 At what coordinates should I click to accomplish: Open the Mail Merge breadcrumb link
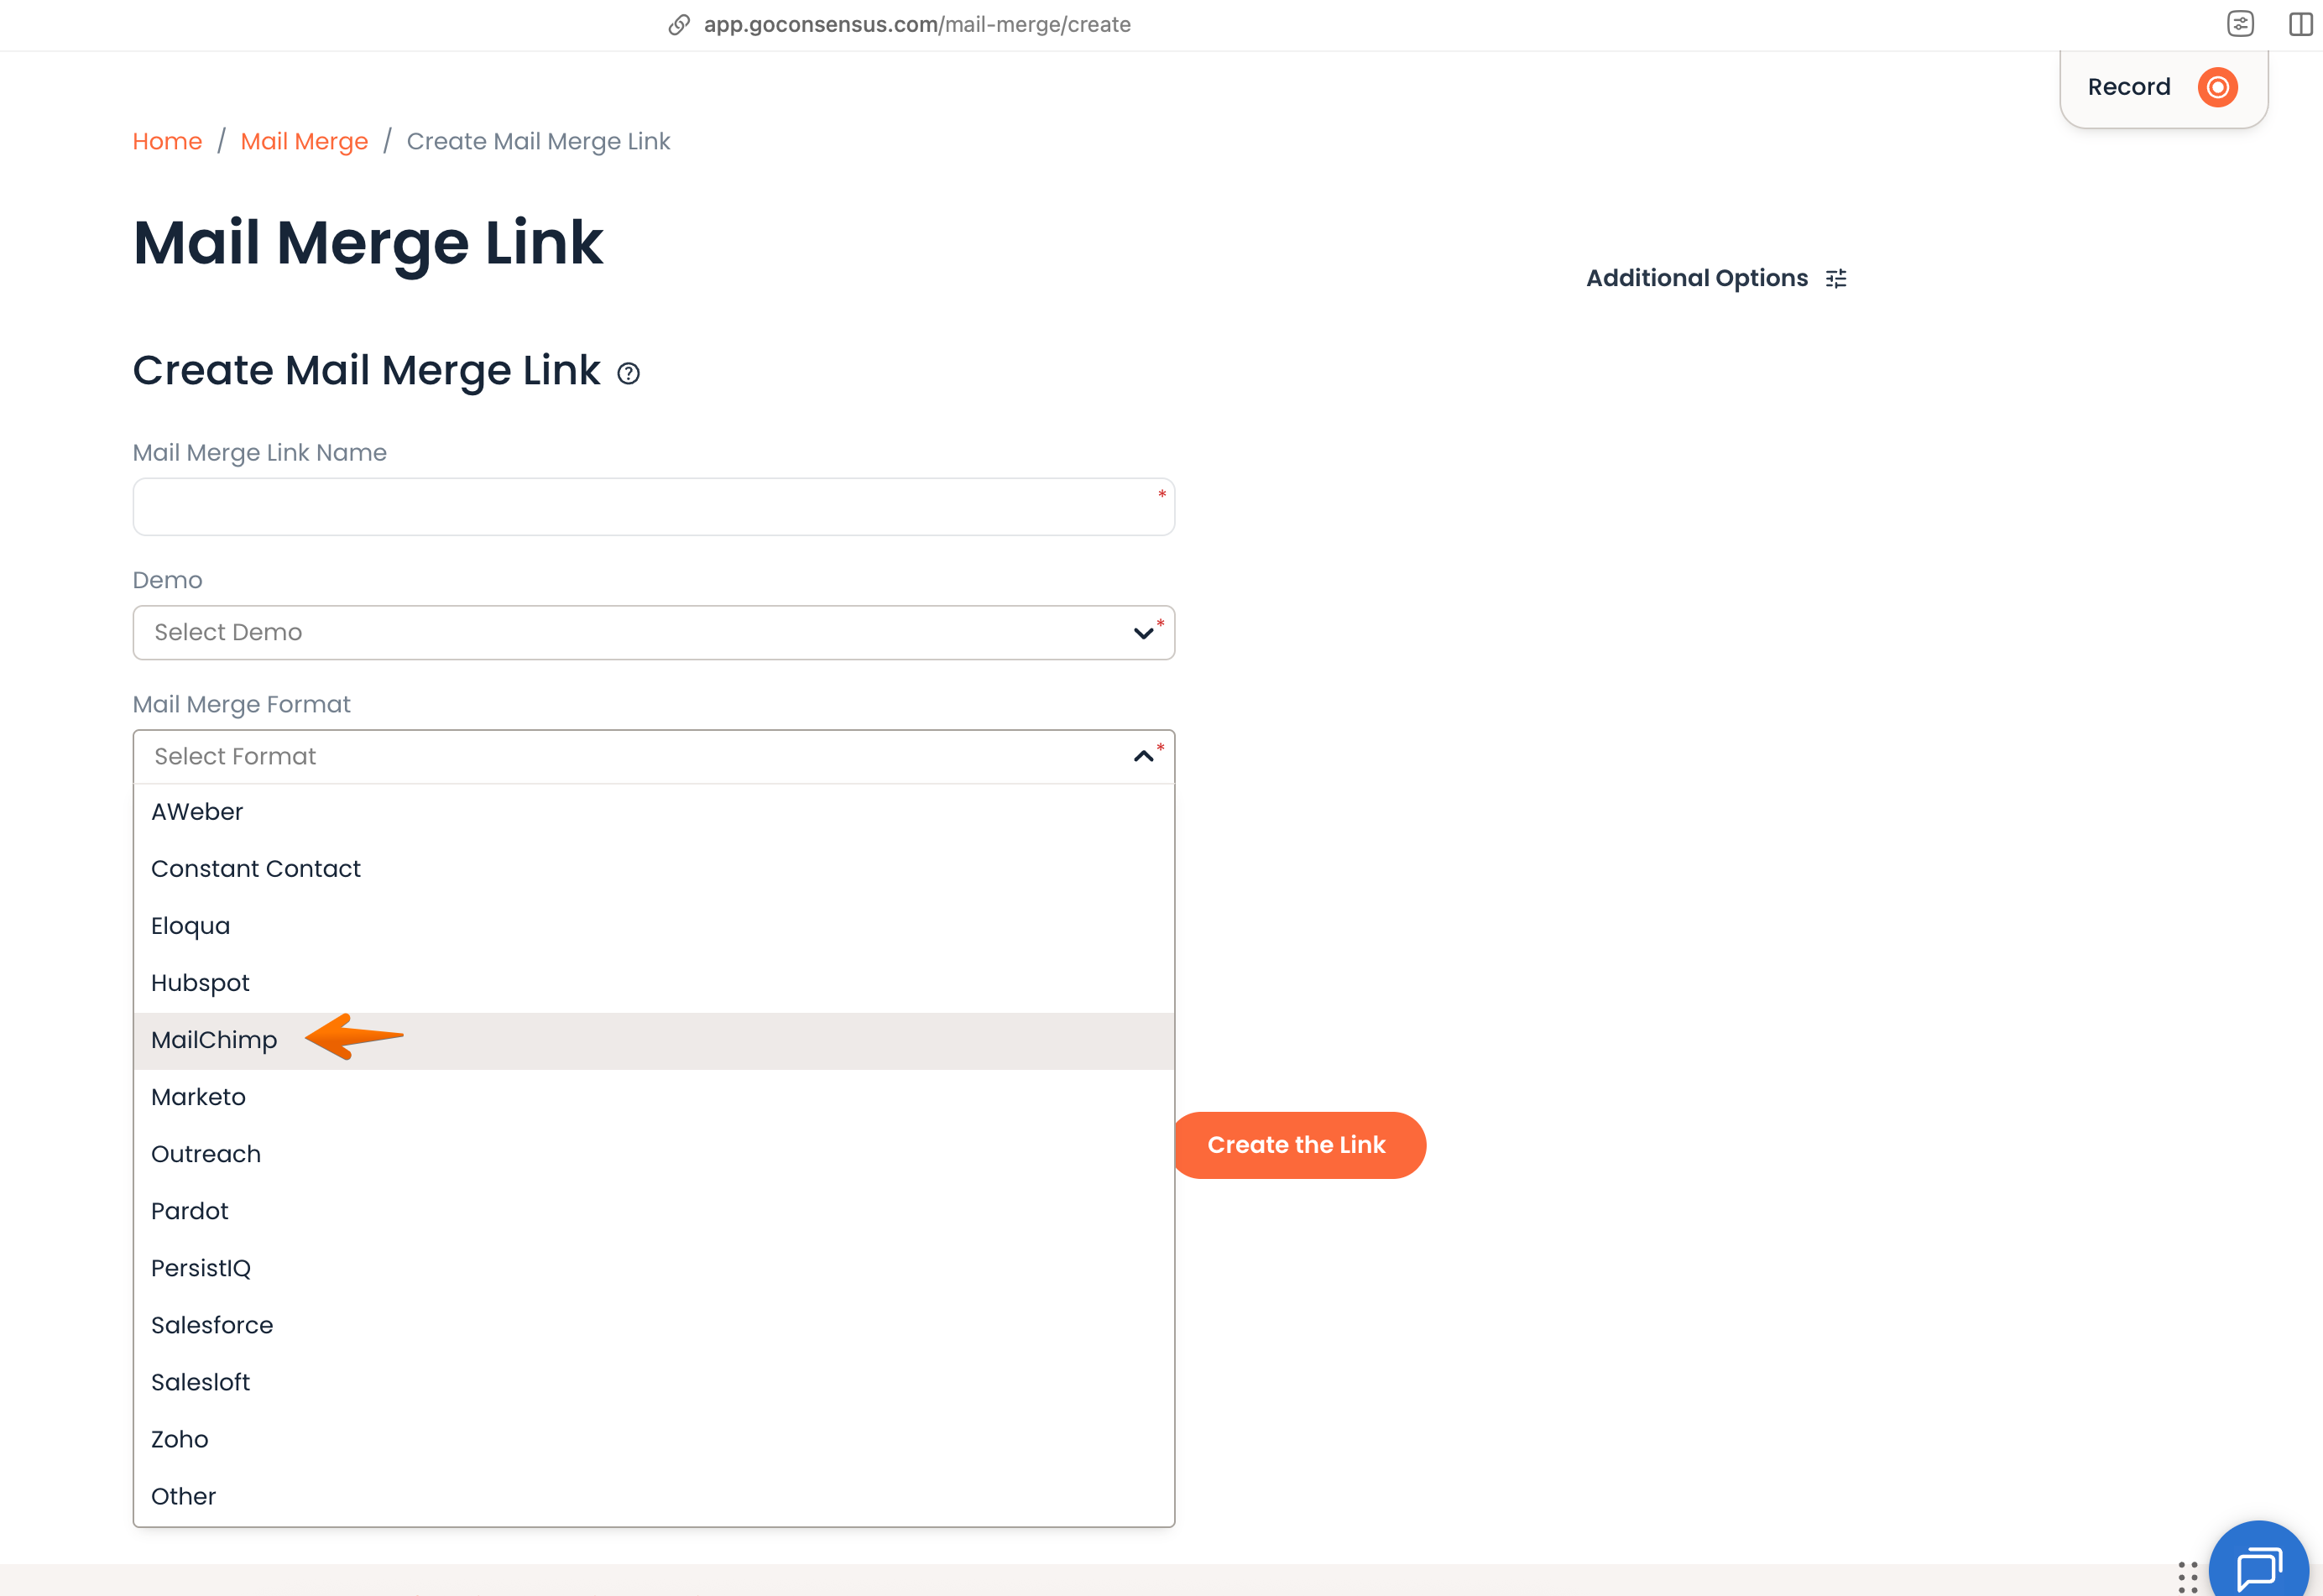[304, 142]
